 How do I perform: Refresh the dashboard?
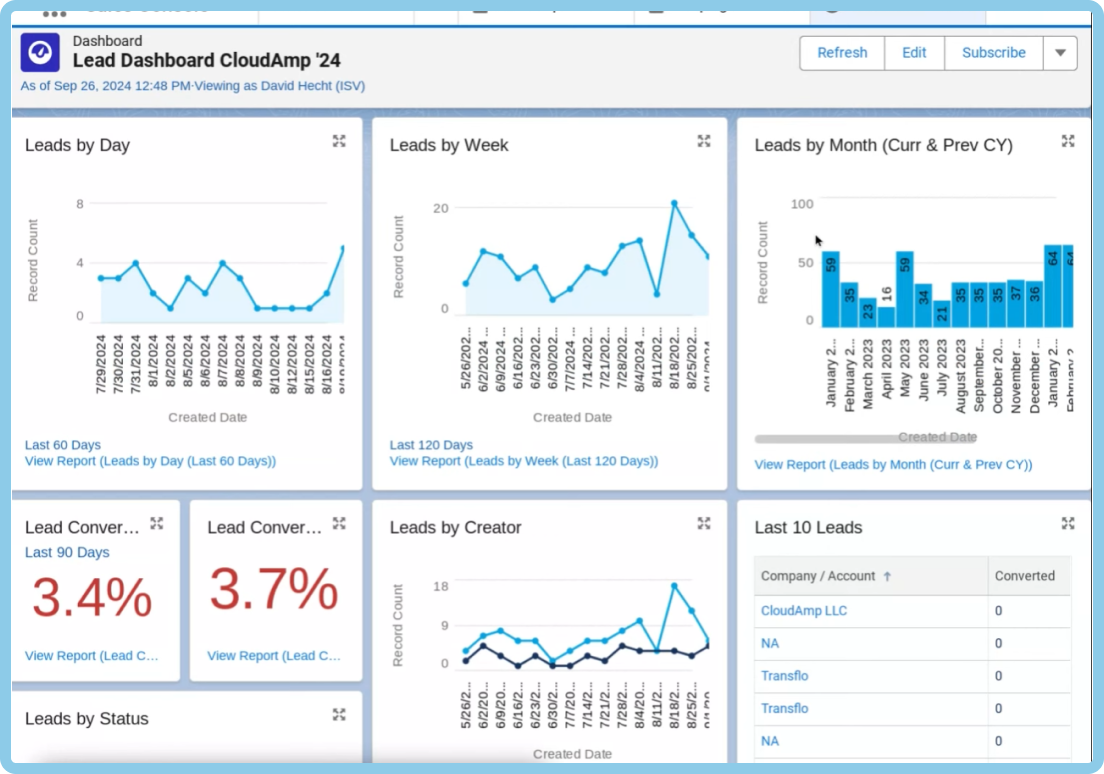[x=842, y=53]
